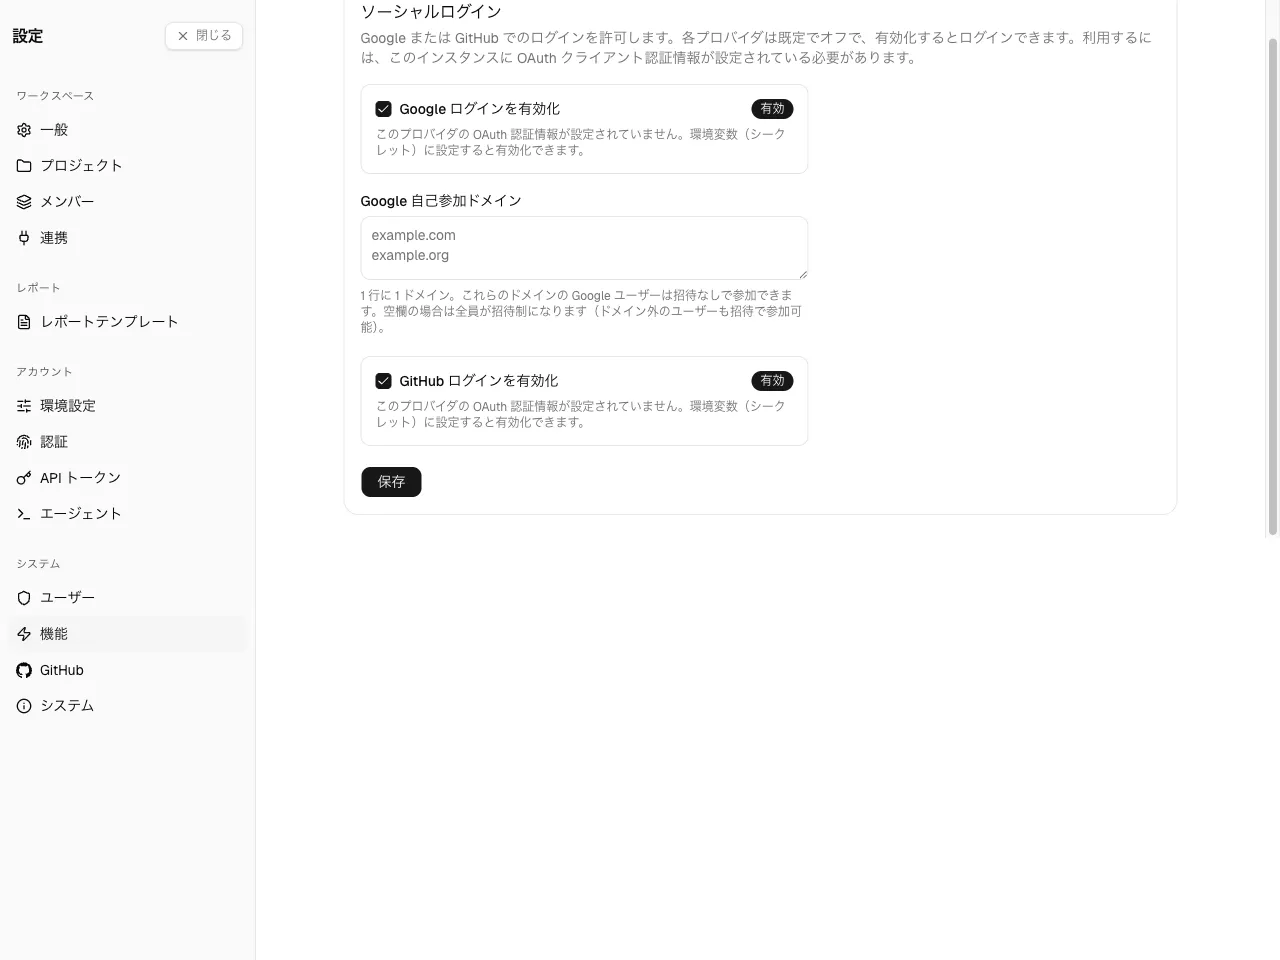
Task: Open the API トークン page
Action: [127, 478]
